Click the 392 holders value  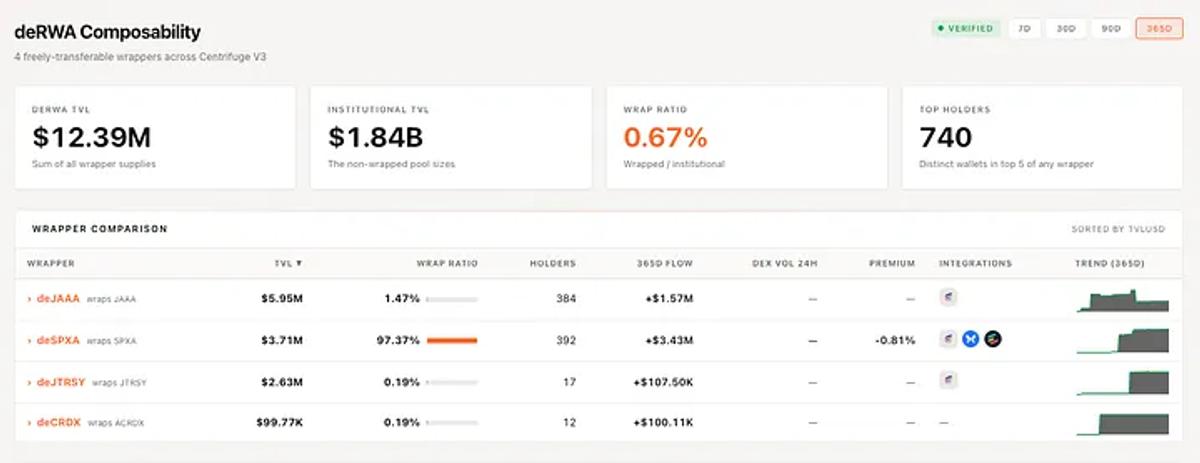[x=566, y=340]
